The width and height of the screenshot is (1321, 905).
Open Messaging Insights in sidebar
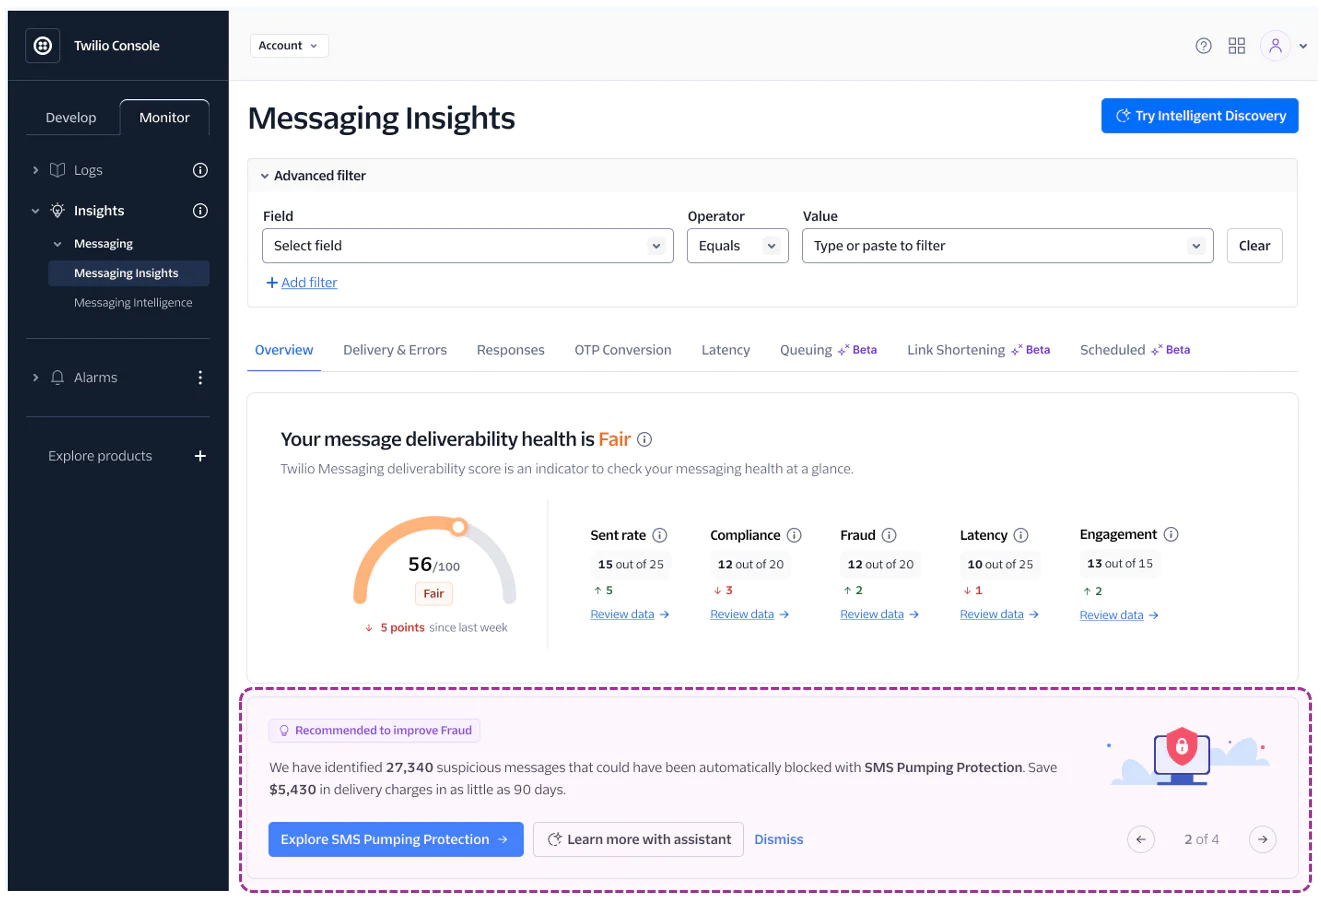129,274
